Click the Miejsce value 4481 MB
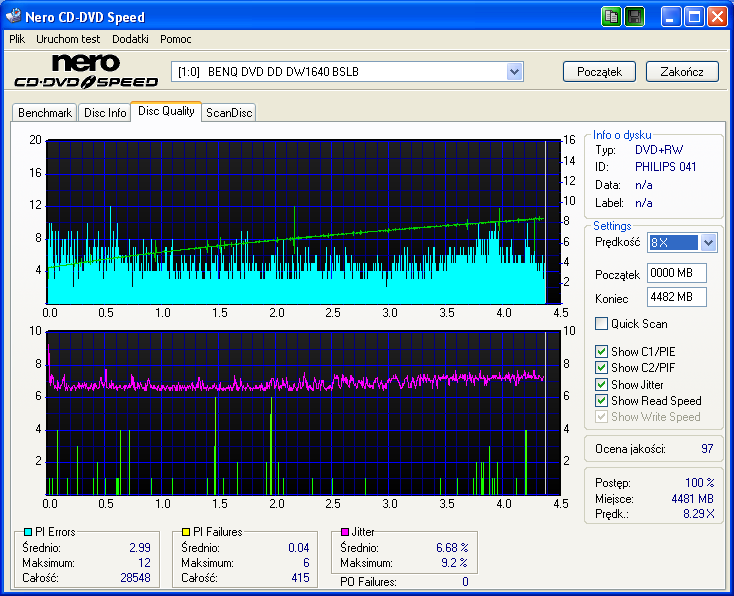The height and width of the screenshot is (596, 734). point(692,499)
